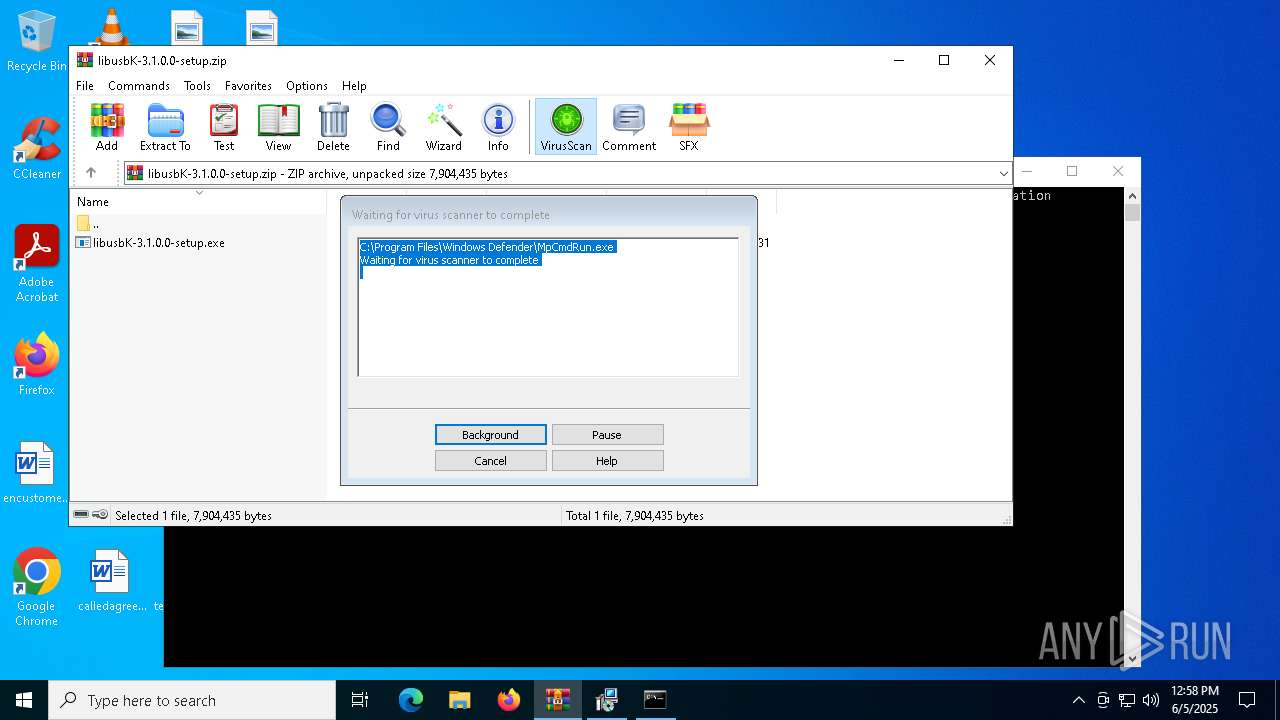Open the Tools menu

[197, 86]
